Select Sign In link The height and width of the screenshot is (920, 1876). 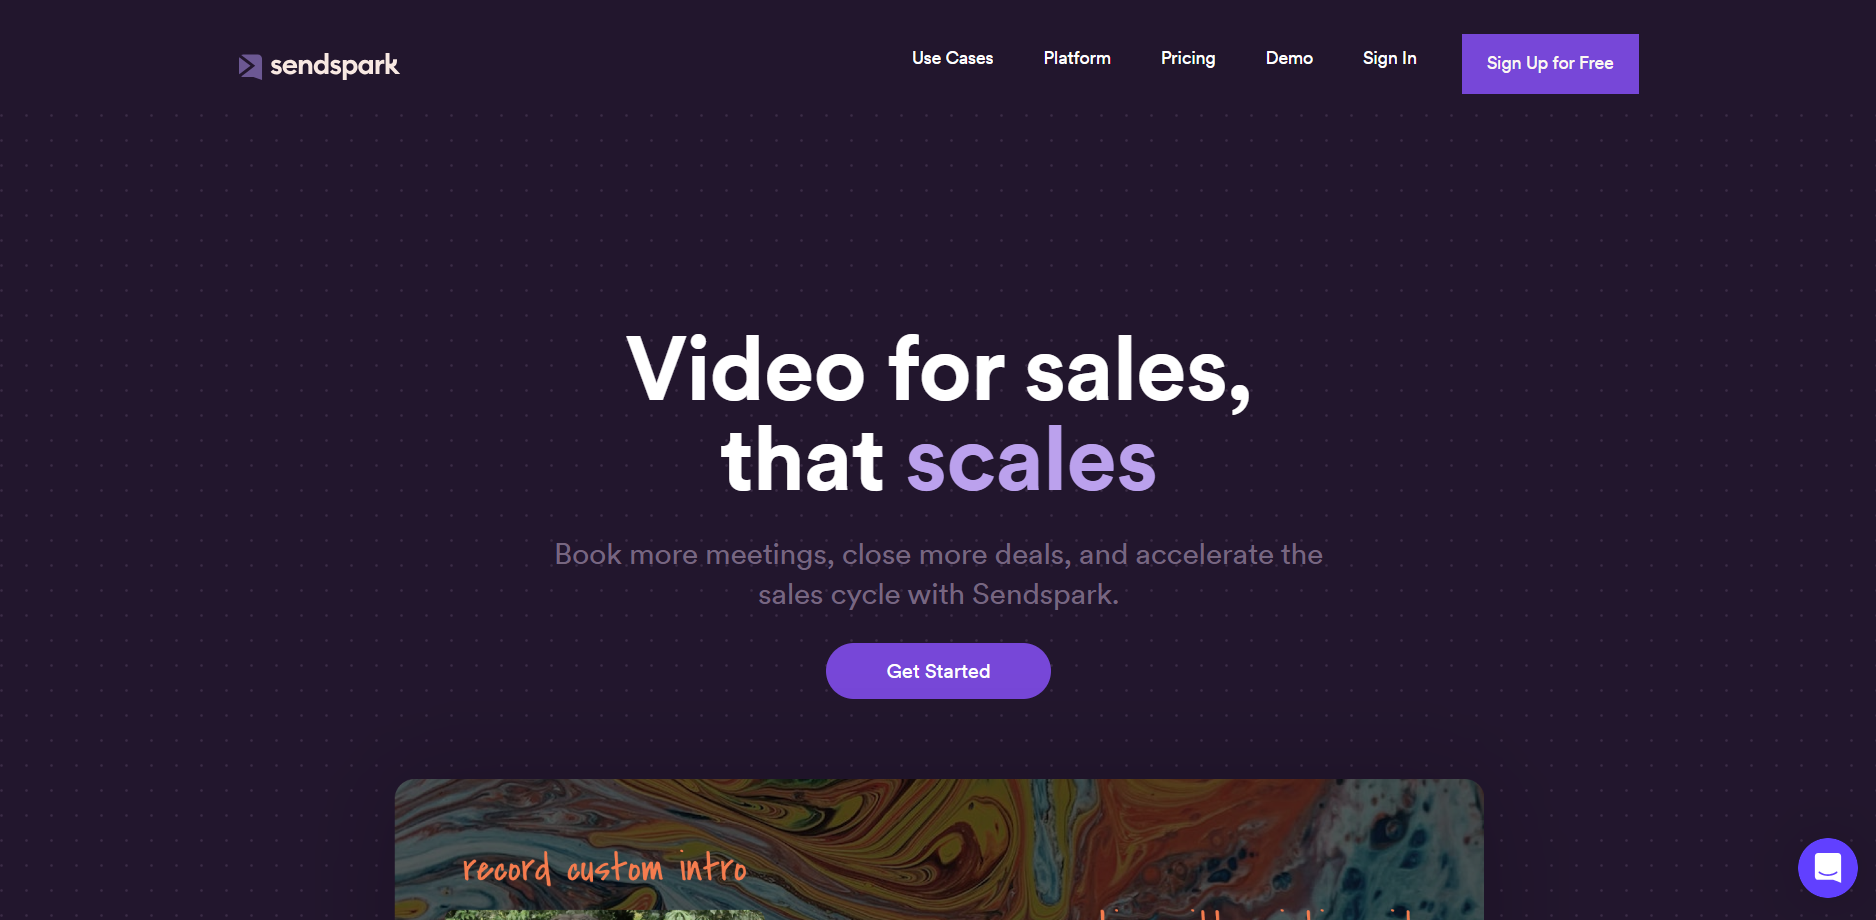pos(1389,58)
